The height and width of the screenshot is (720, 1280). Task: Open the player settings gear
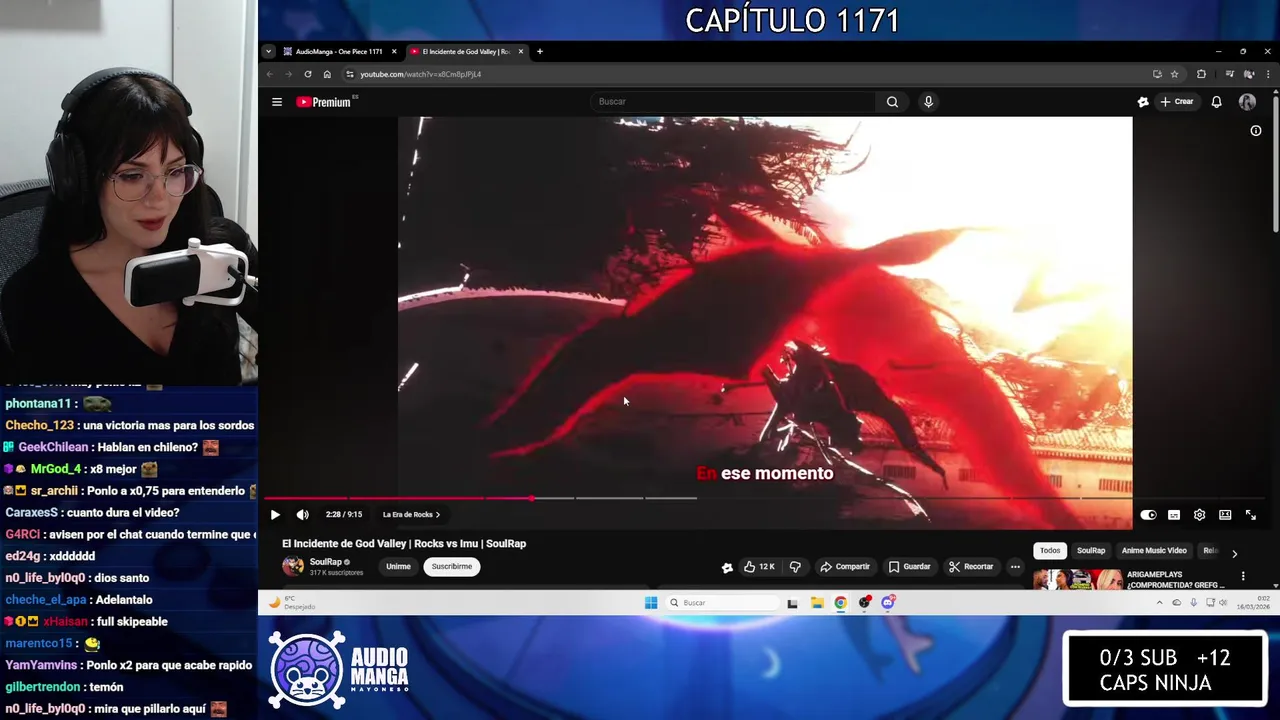(x=1199, y=515)
